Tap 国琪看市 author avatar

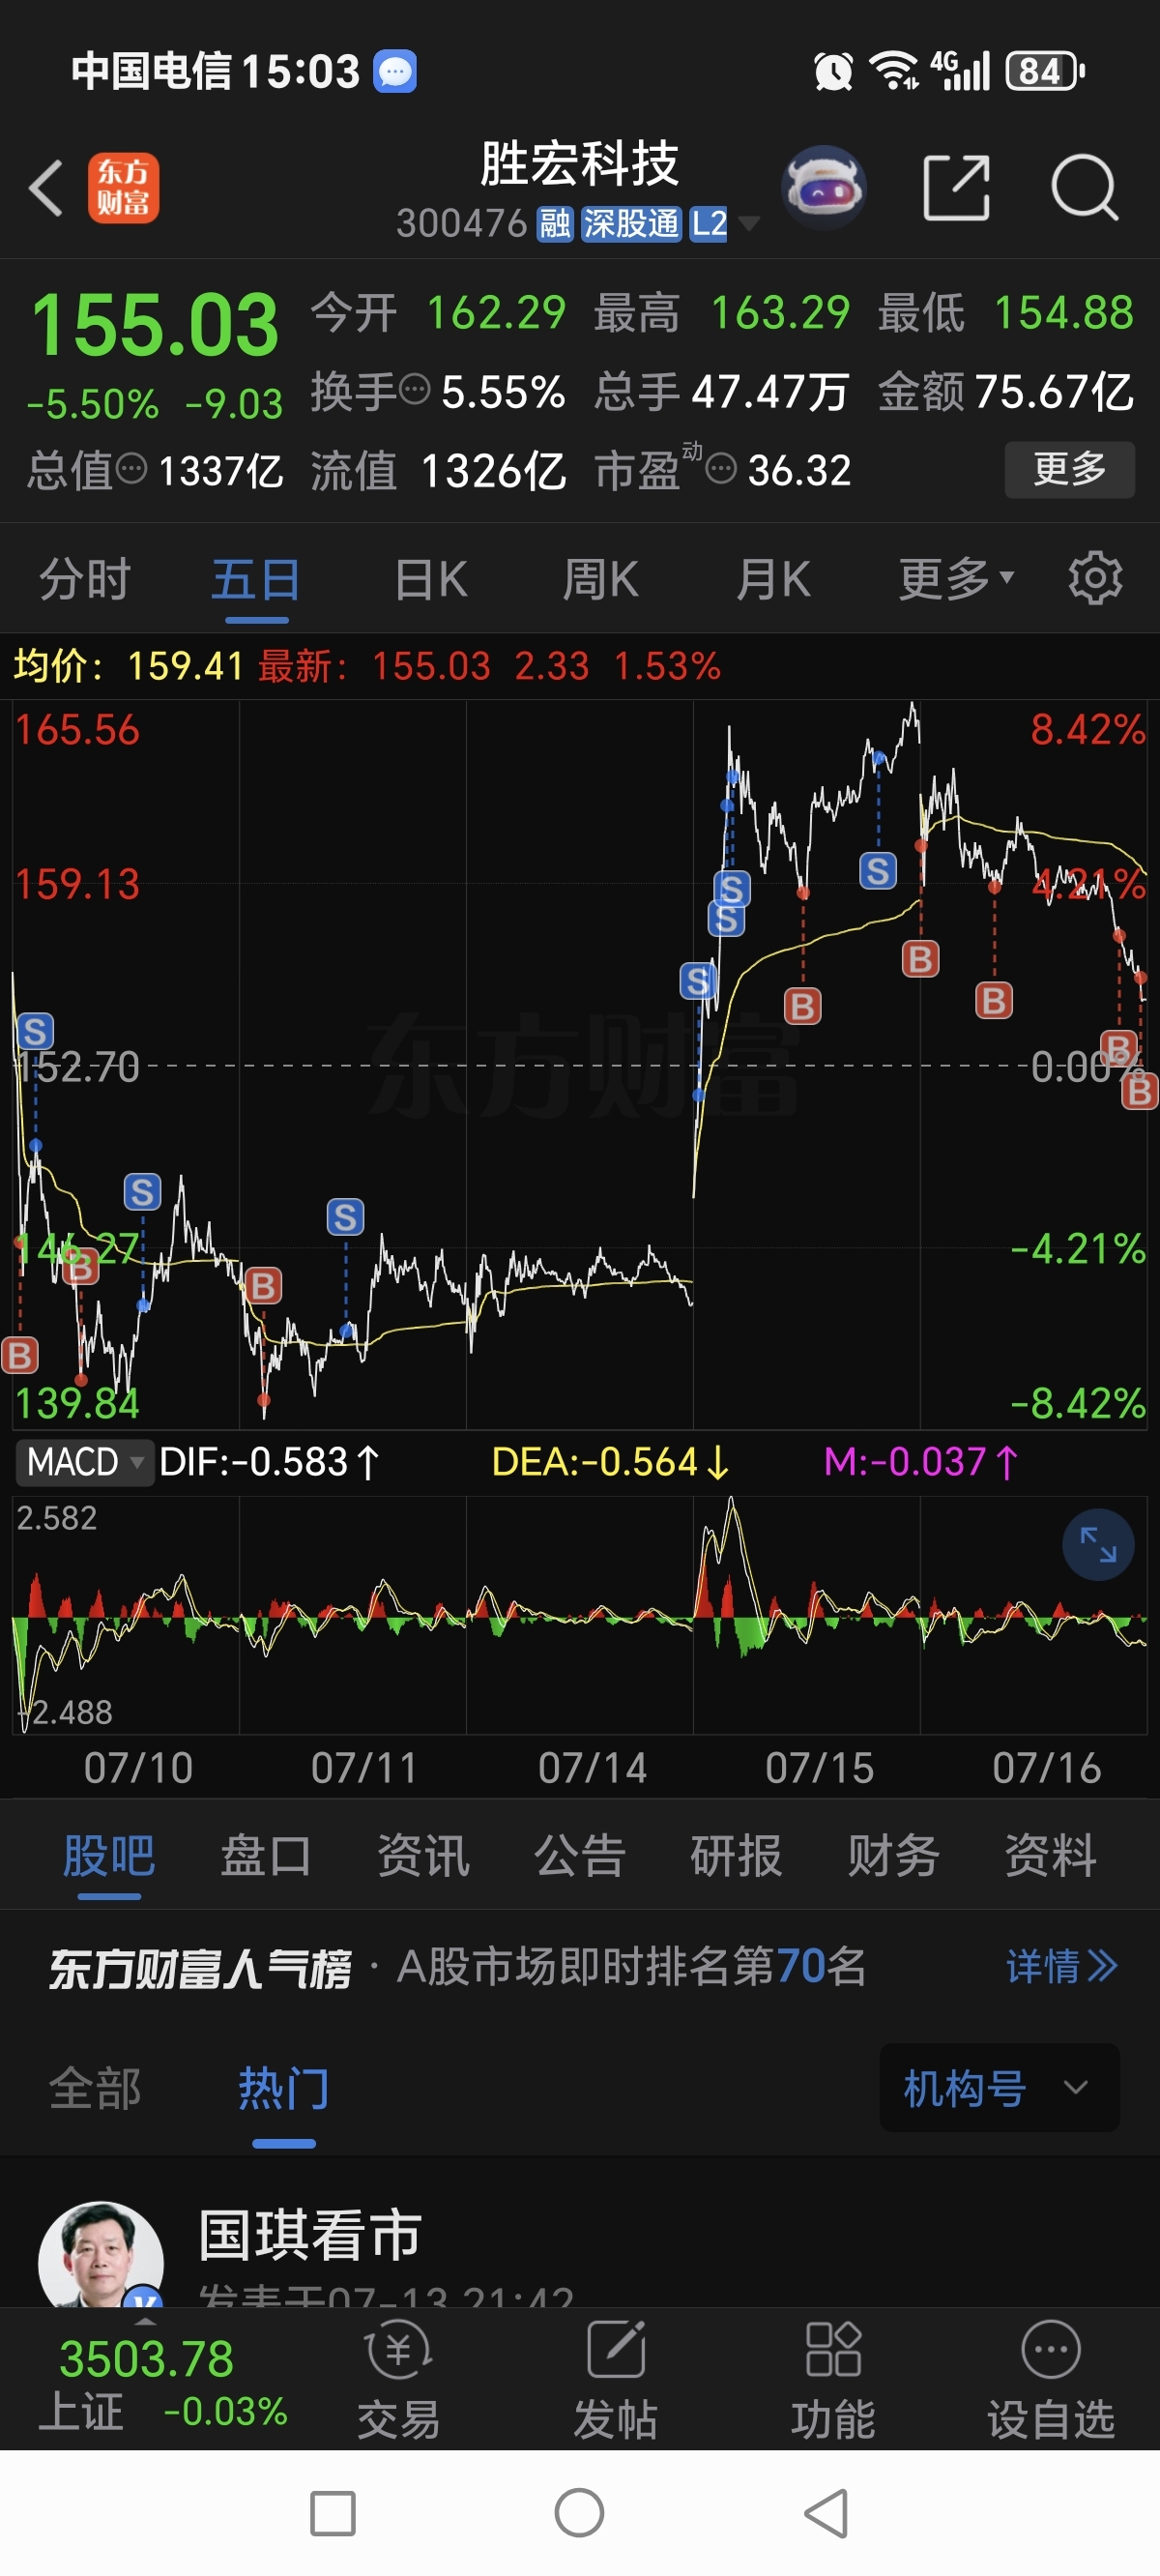[101, 2255]
